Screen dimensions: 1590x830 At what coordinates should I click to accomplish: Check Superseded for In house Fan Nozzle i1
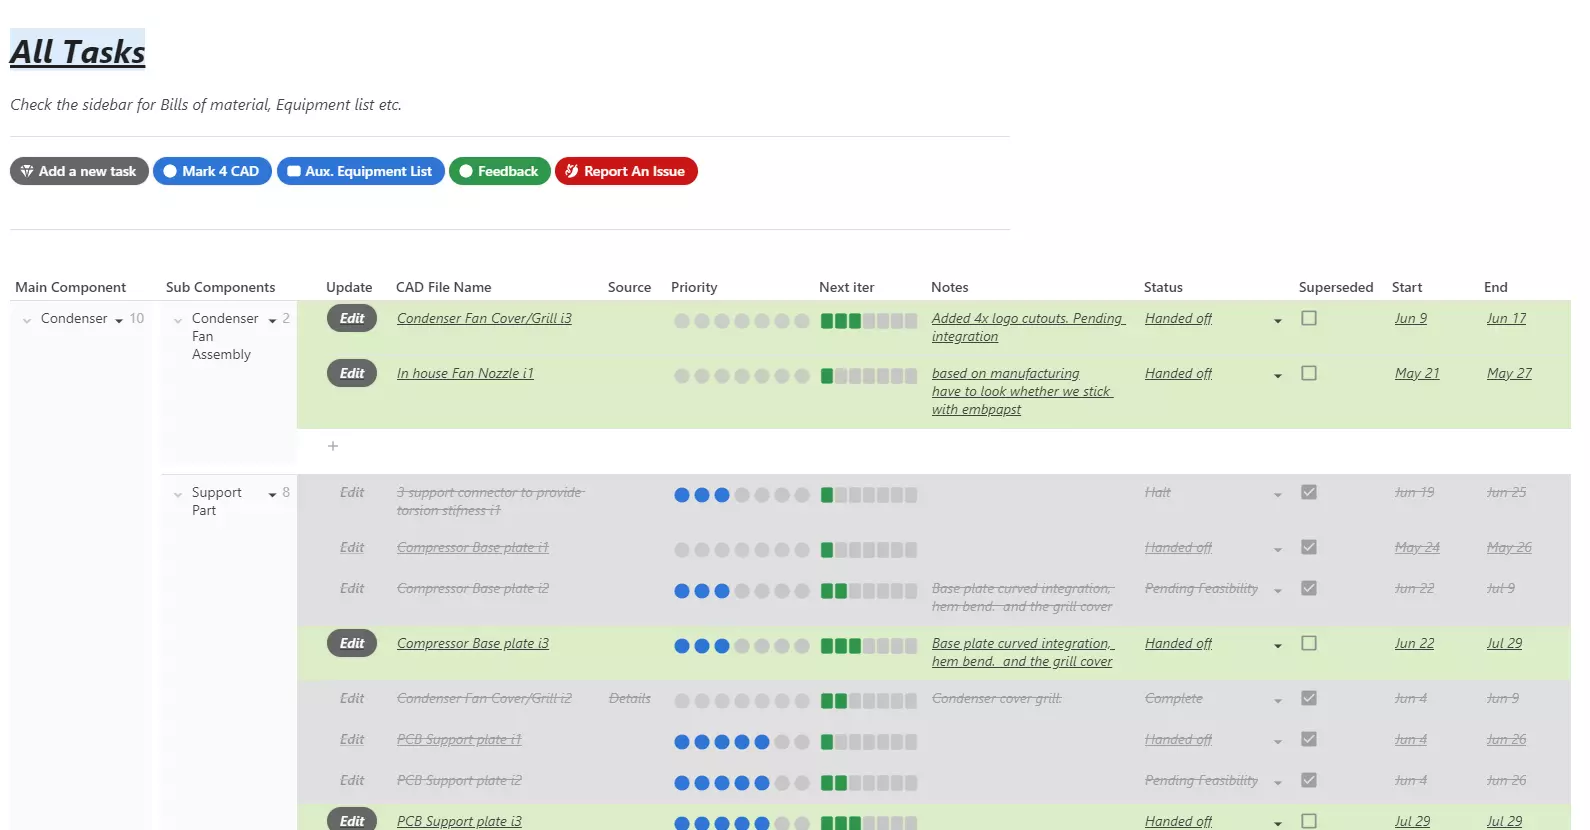coord(1308,373)
